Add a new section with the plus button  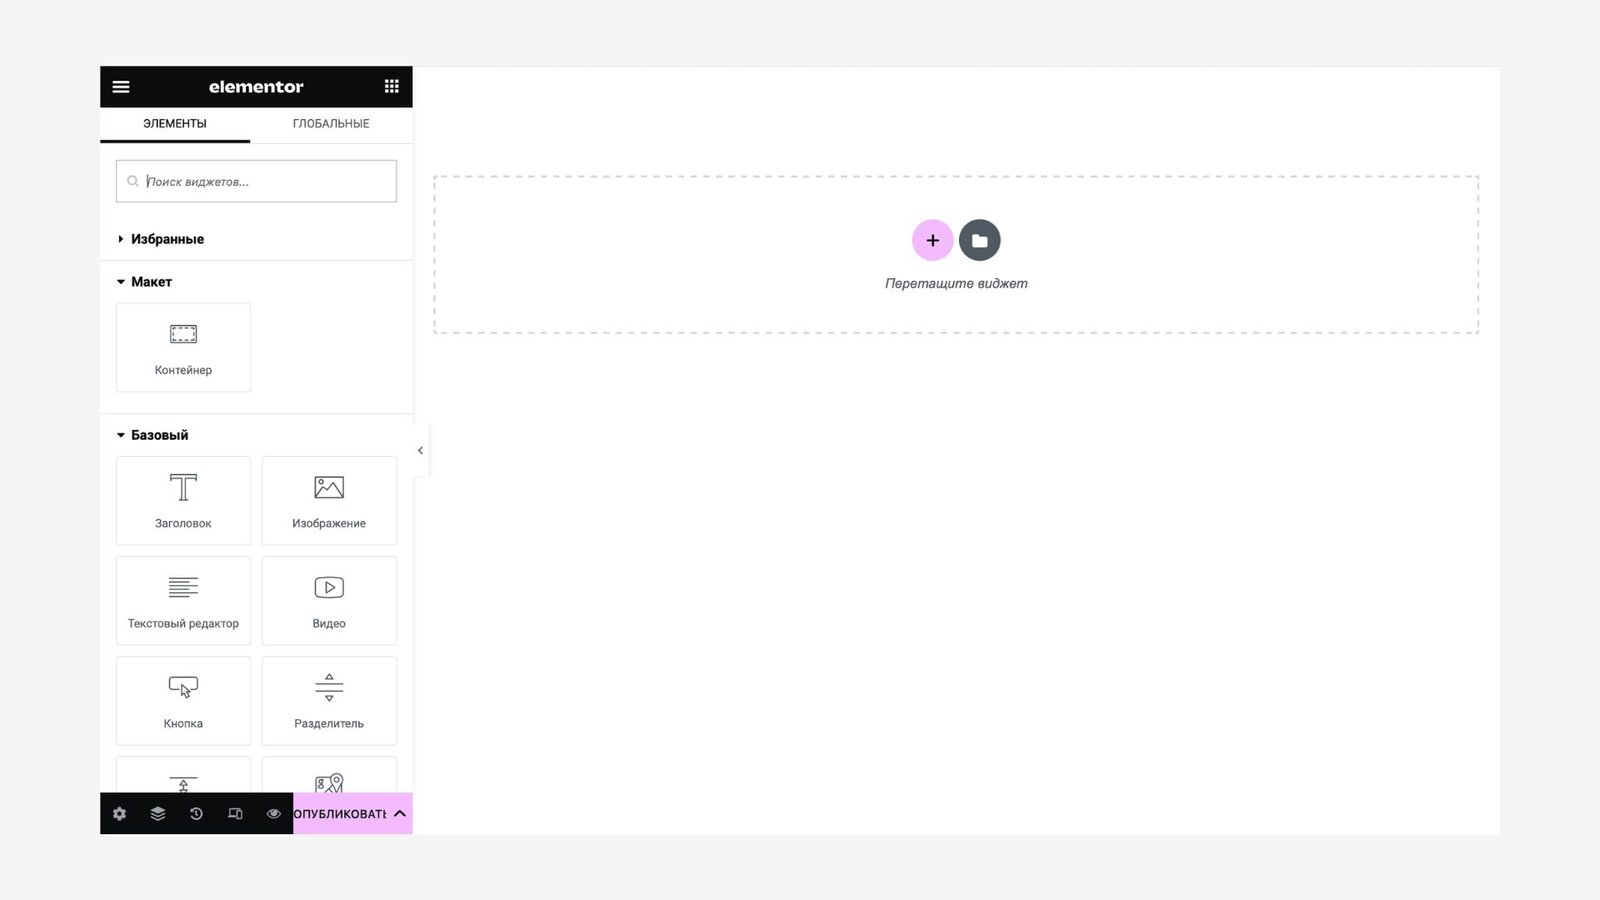click(x=932, y=240)
